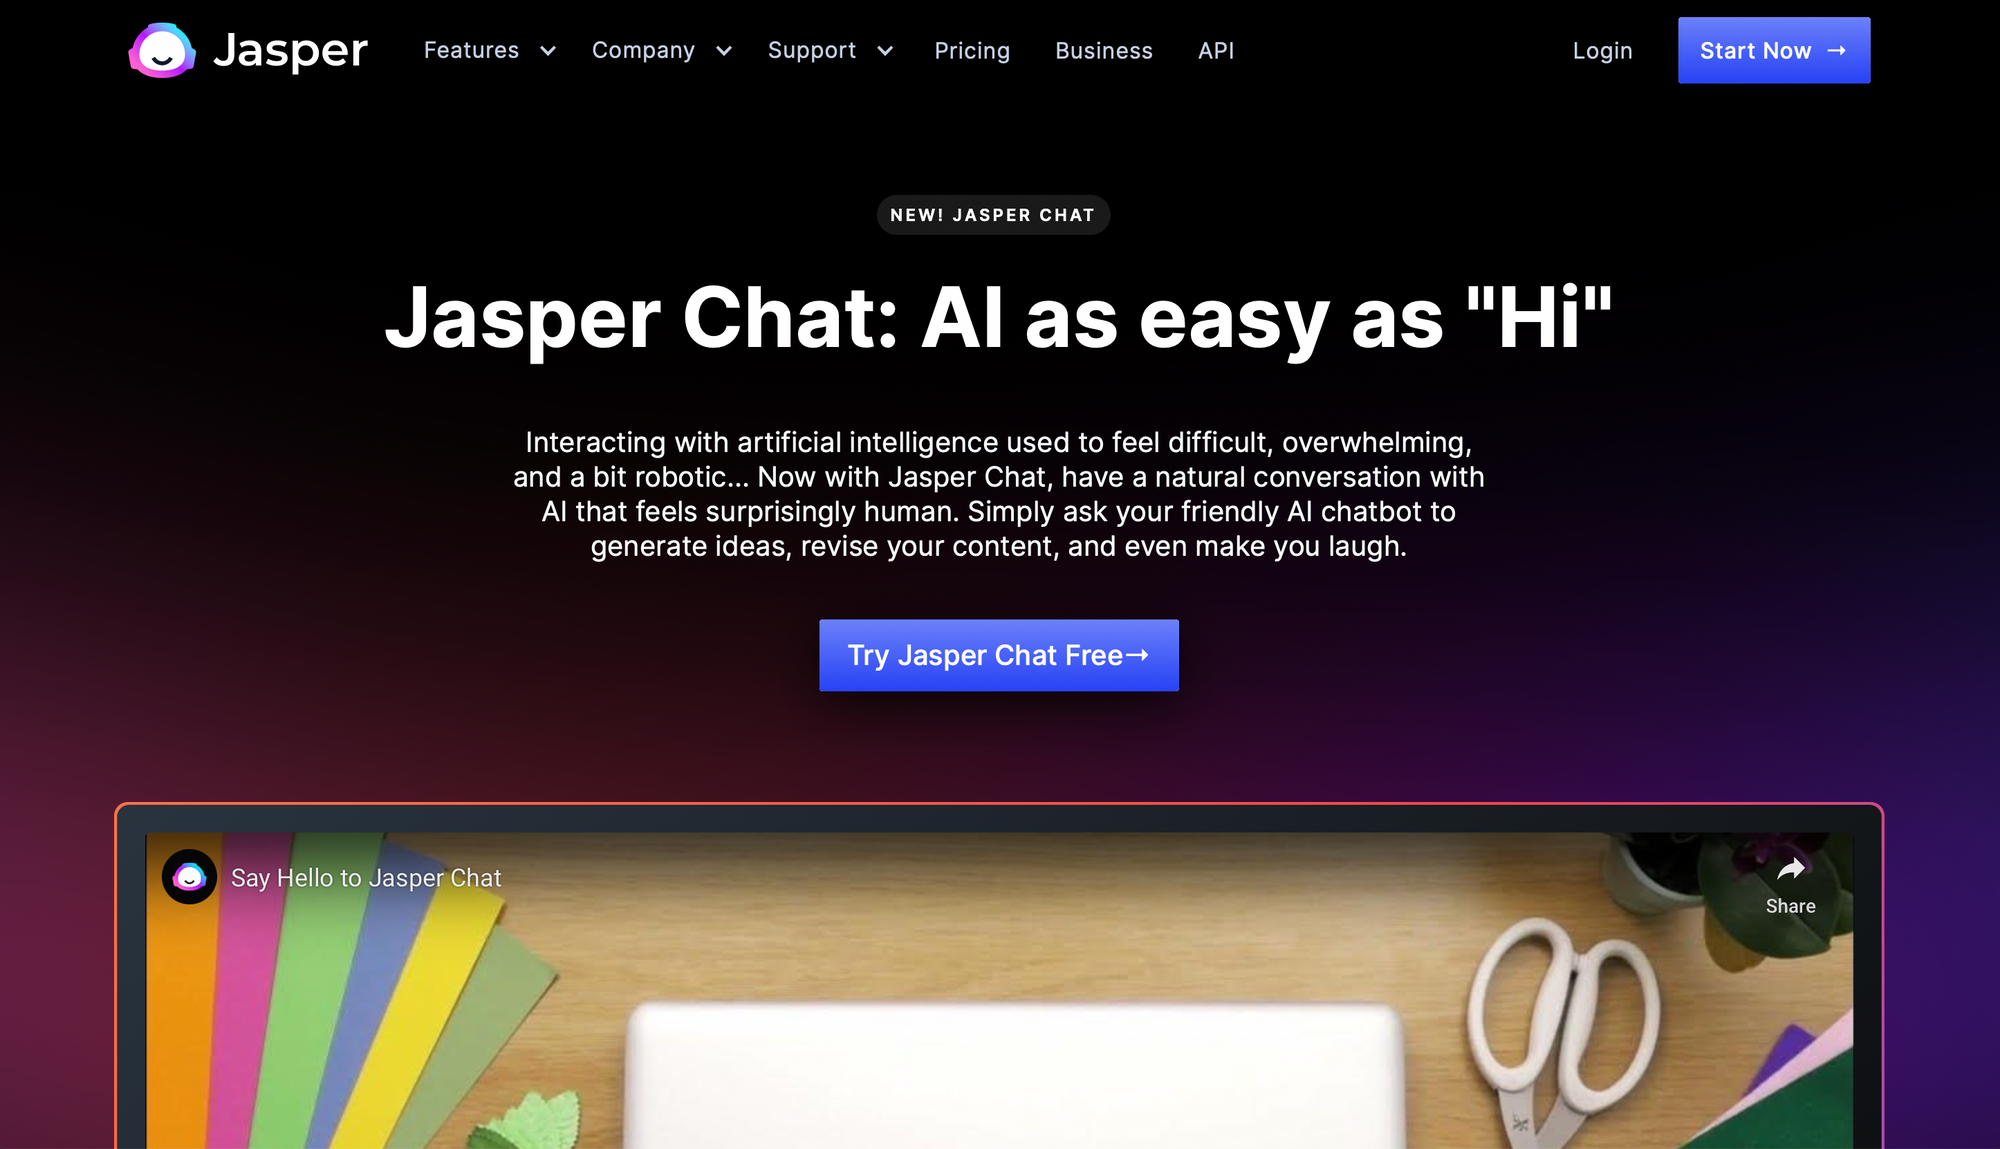
Task: Click the Pricing menu item
Action: coord(971,51)
